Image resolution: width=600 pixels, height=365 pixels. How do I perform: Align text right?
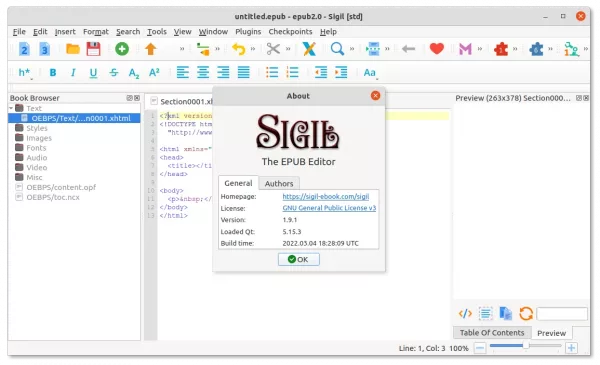(x=223, y=72)
